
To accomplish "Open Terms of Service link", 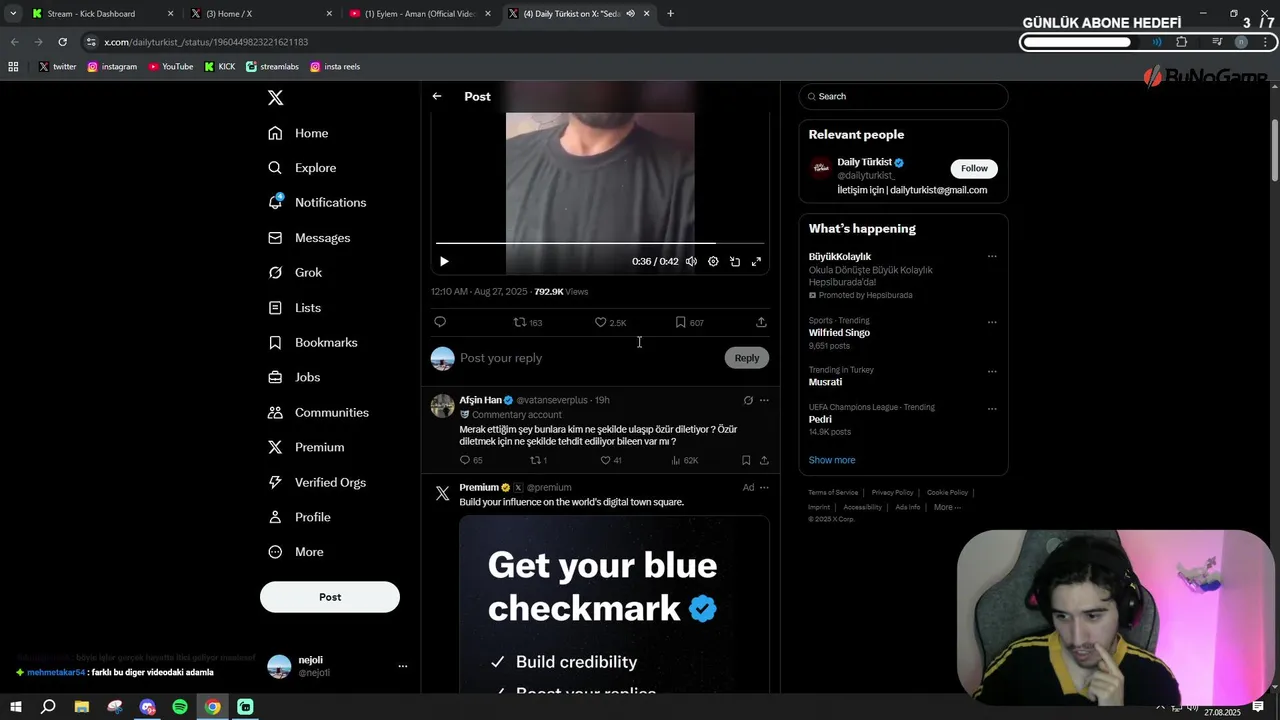I will tap(833, 492).
